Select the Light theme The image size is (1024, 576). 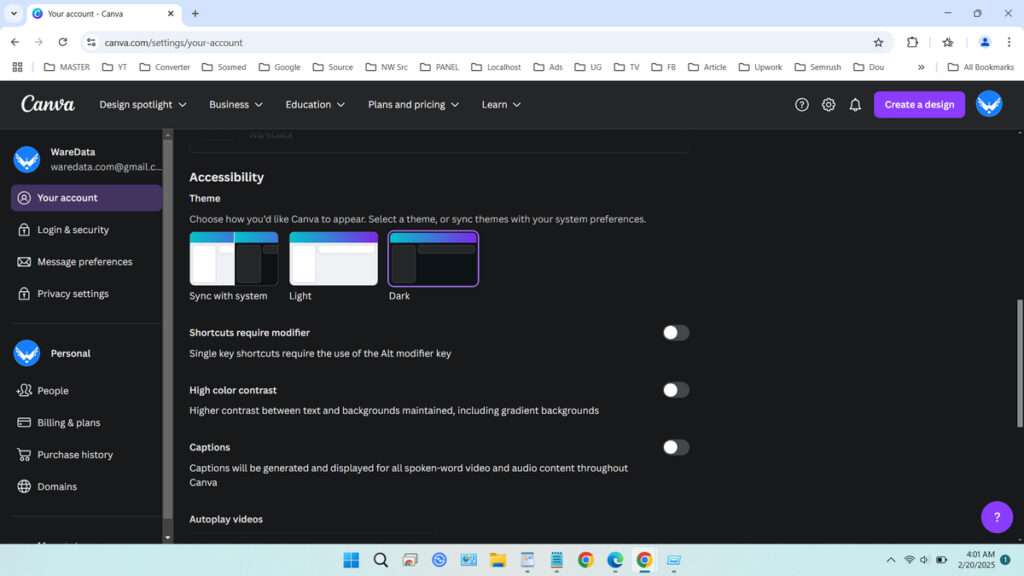[x=334, y=259]
